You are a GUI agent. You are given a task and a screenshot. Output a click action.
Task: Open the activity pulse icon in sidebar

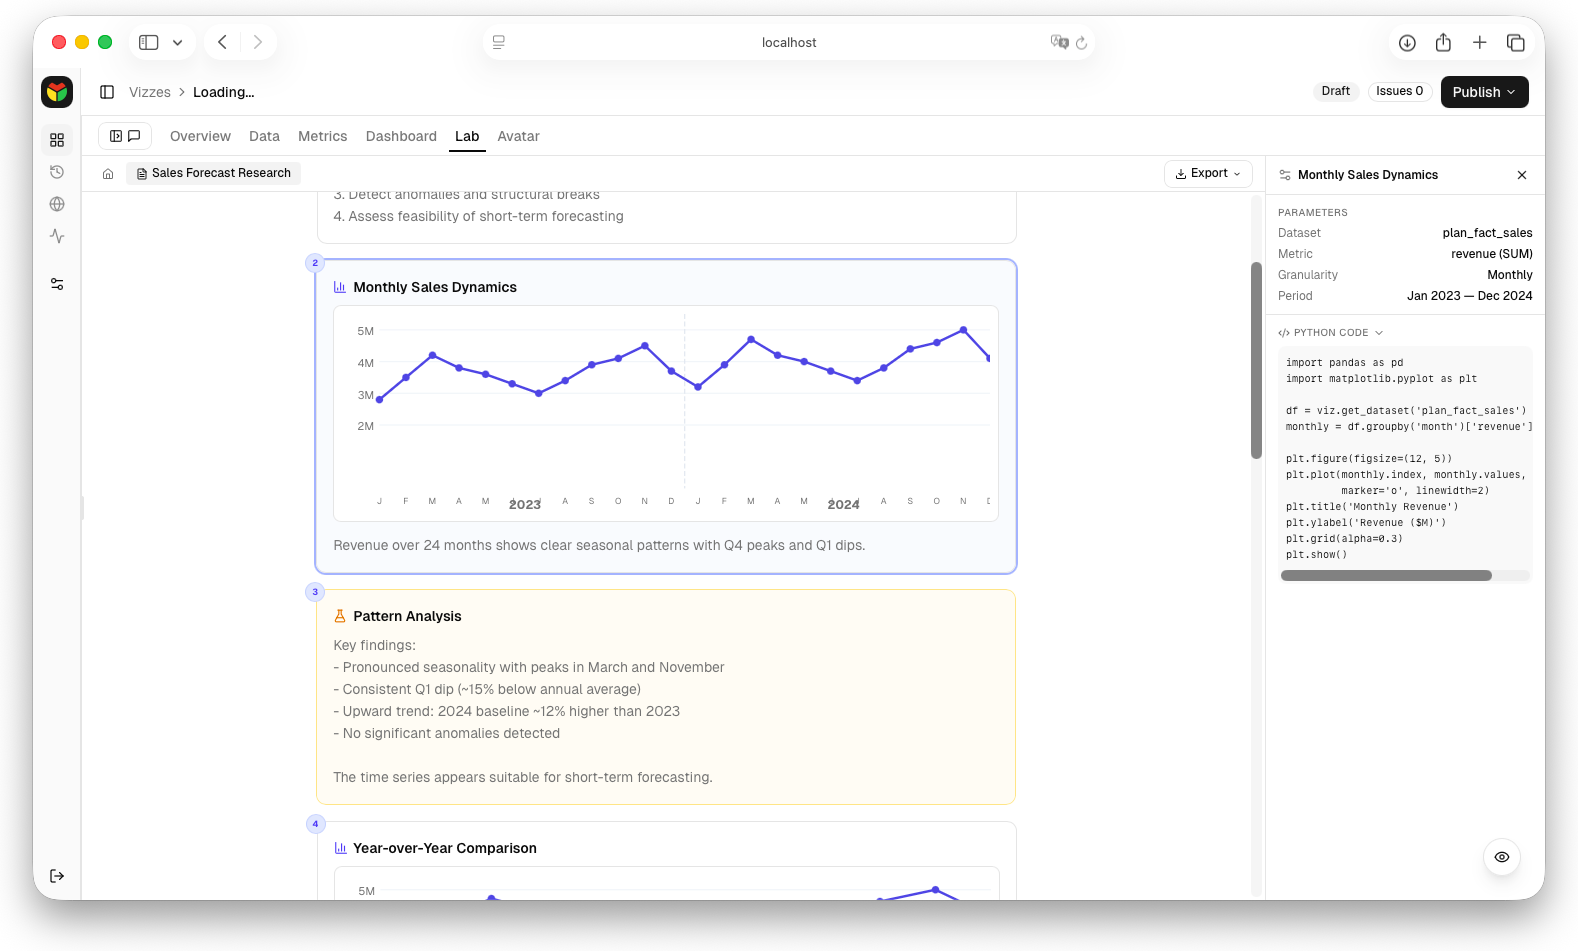pos(57,236)
